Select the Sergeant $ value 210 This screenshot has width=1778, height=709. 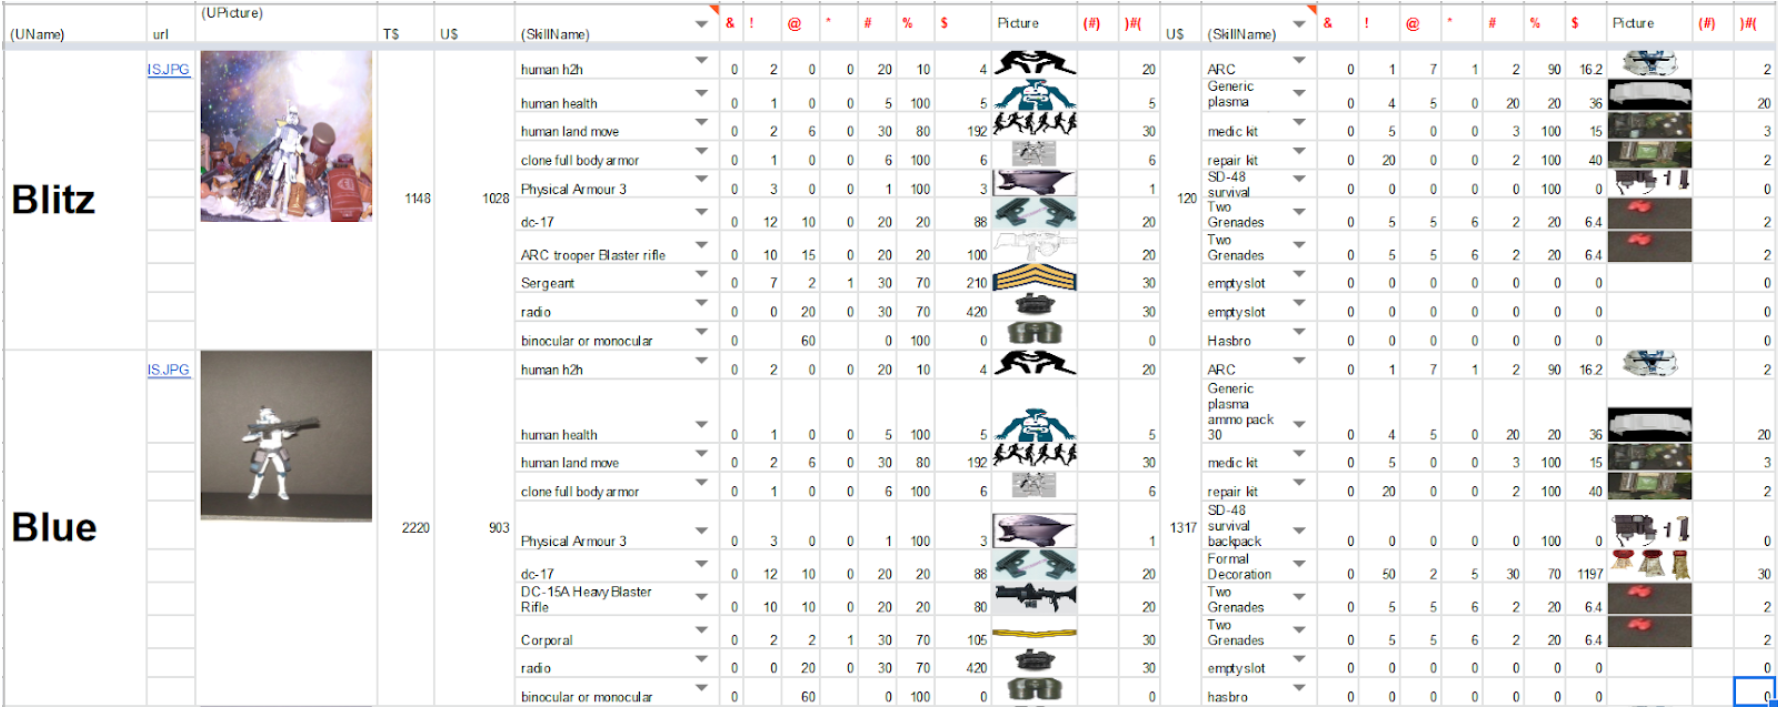(976, 283)
